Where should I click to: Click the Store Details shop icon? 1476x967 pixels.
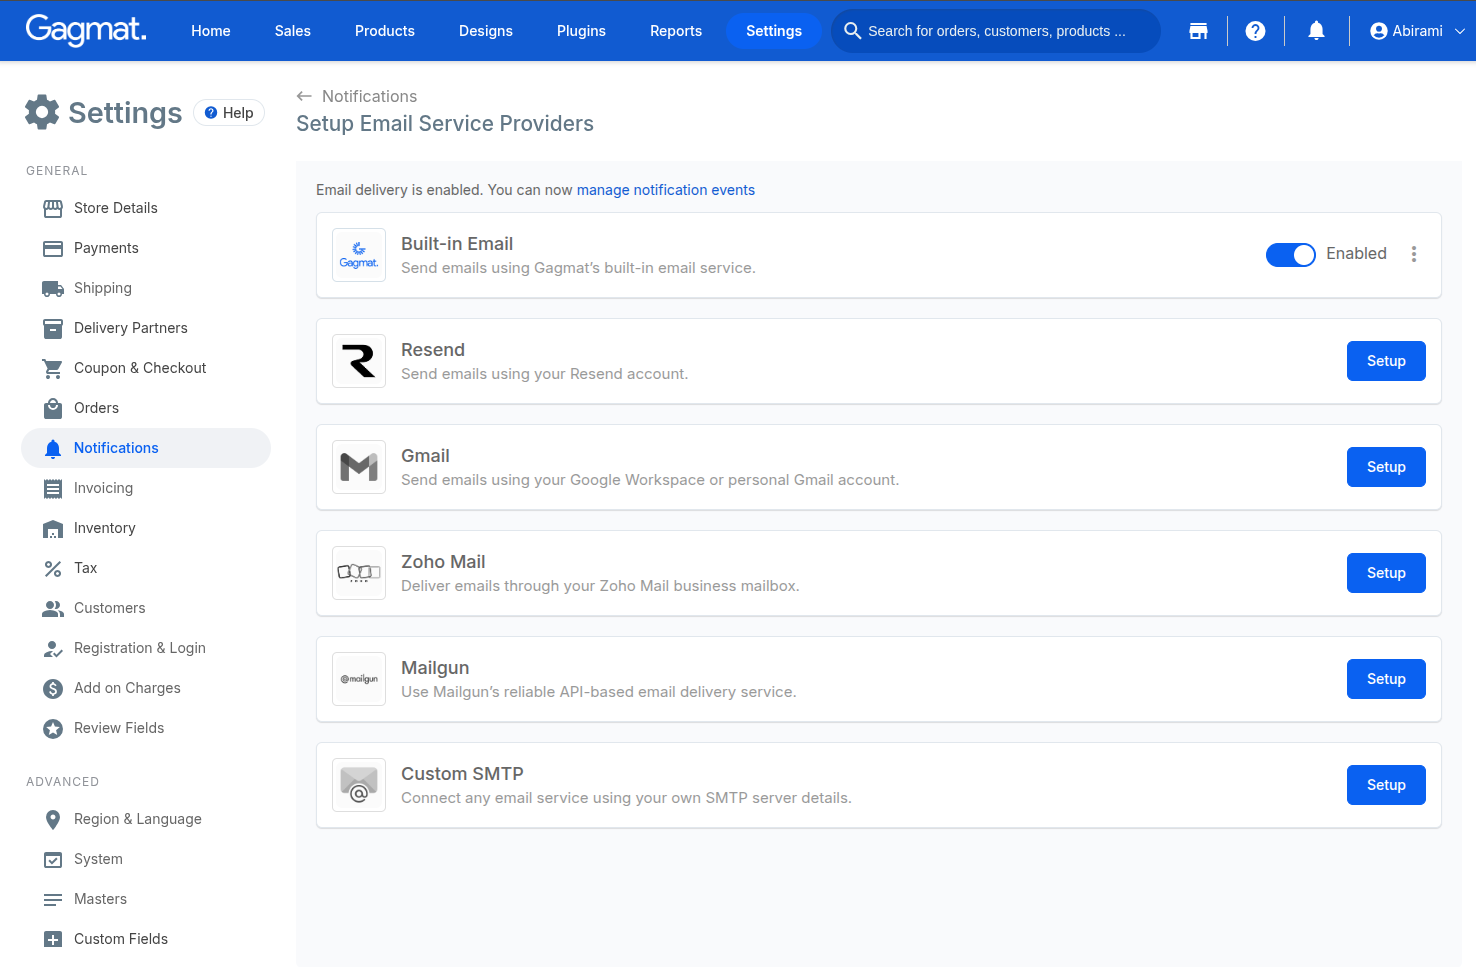pyautogui.click(x=53, y=208)
